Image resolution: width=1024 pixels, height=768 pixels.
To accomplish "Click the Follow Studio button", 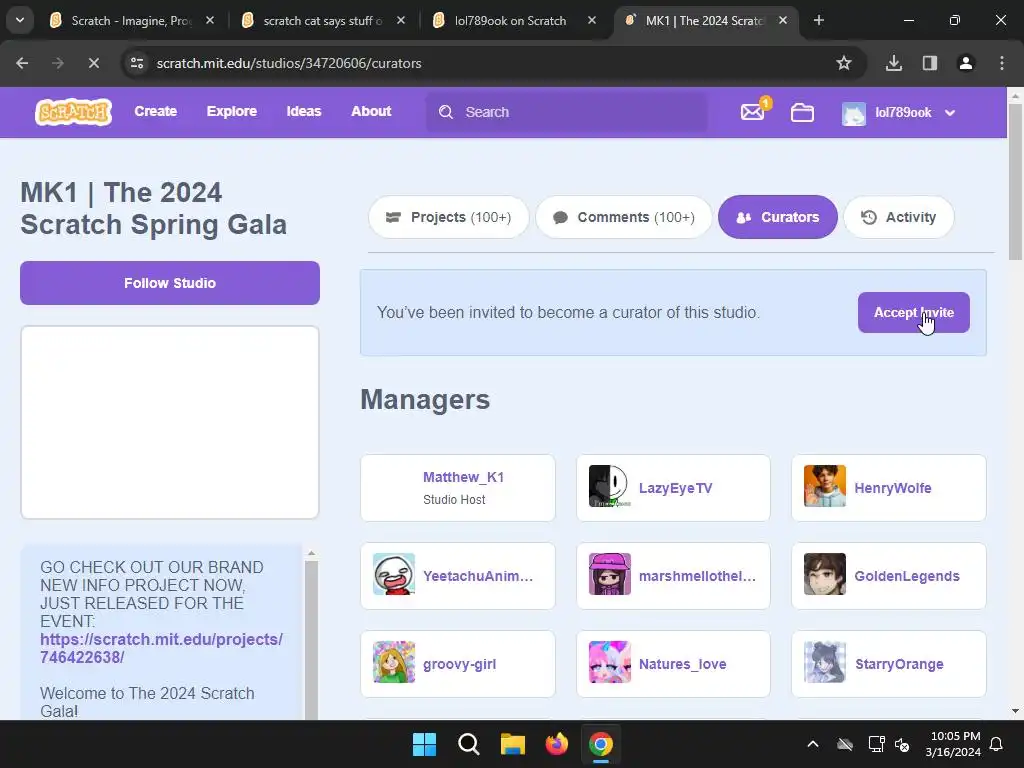I will click(x=170, y=283).
